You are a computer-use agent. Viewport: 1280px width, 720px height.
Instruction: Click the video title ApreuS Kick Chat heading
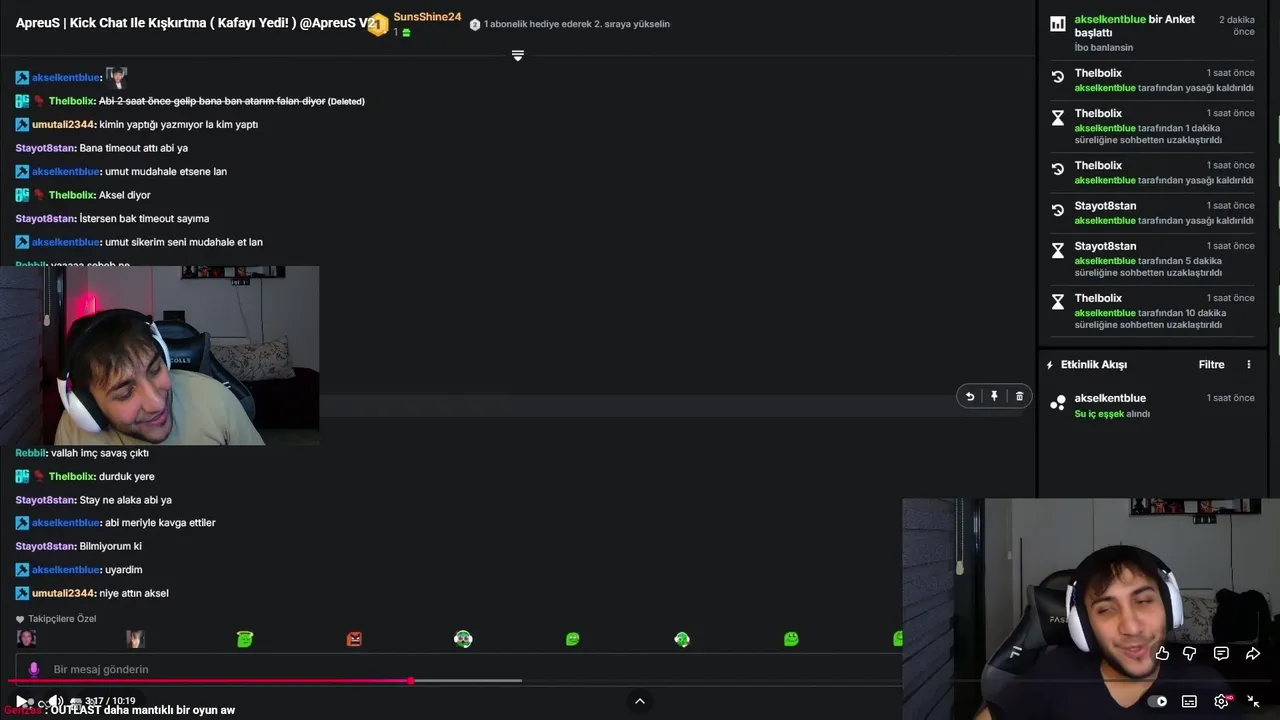click(x=196, y=23)
